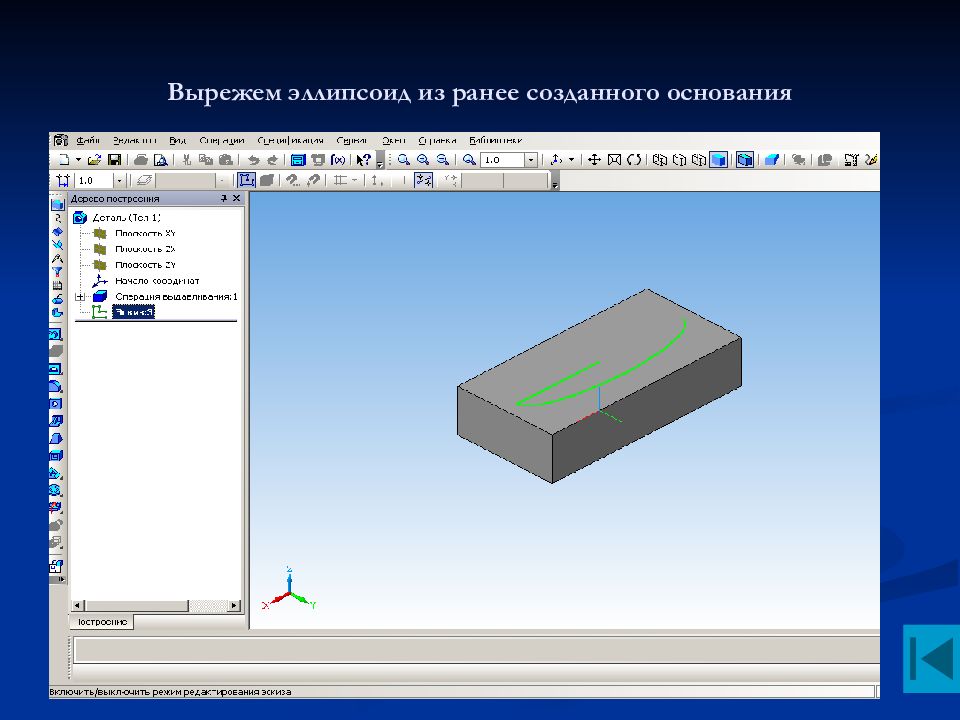Click the zoom scale field showing 1.0
960x720 pixels.
[502, 160]
